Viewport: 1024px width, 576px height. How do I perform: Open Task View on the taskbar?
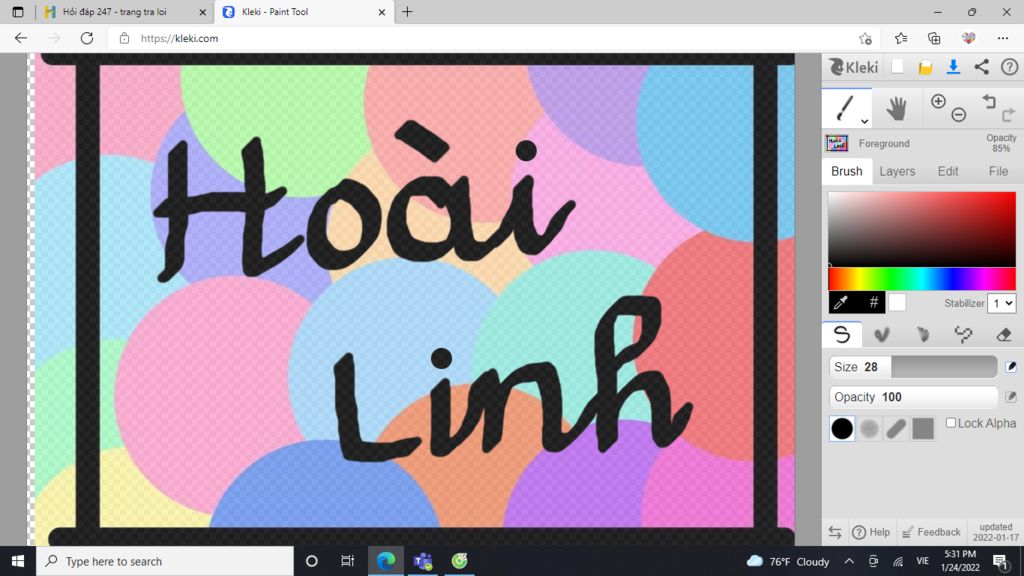(347, 561)
